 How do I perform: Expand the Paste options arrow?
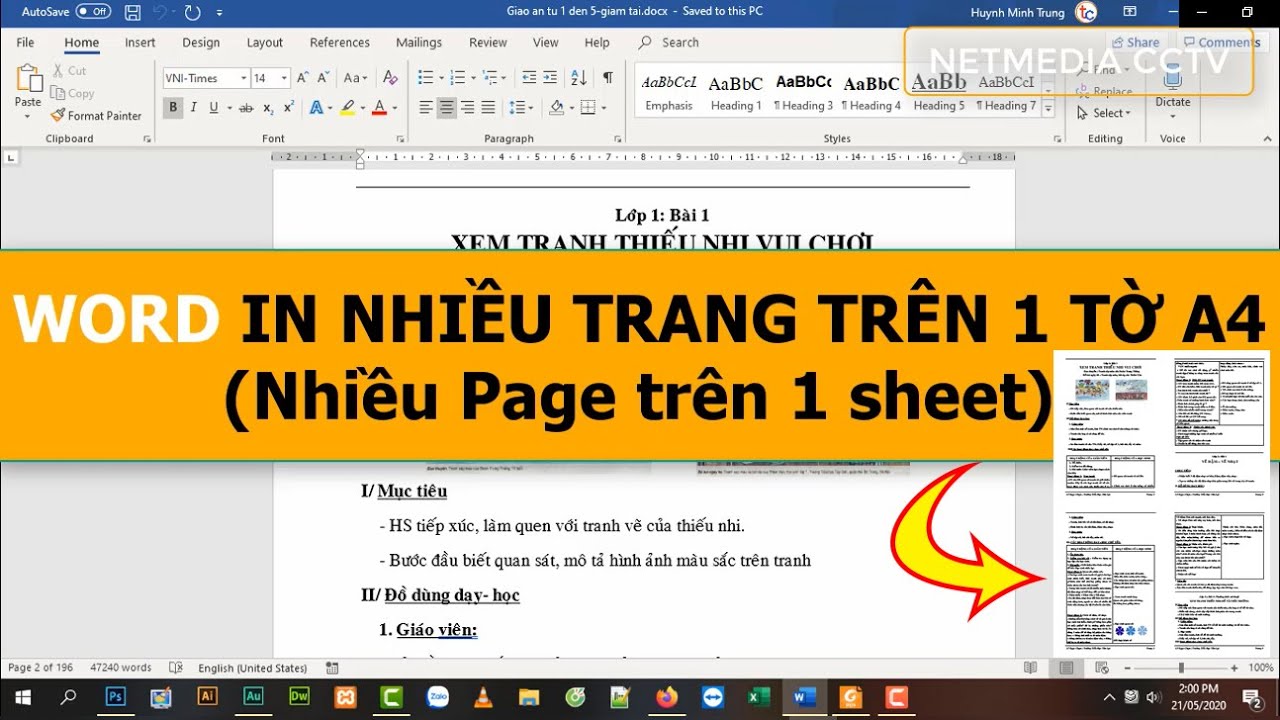tap(28, 115)
